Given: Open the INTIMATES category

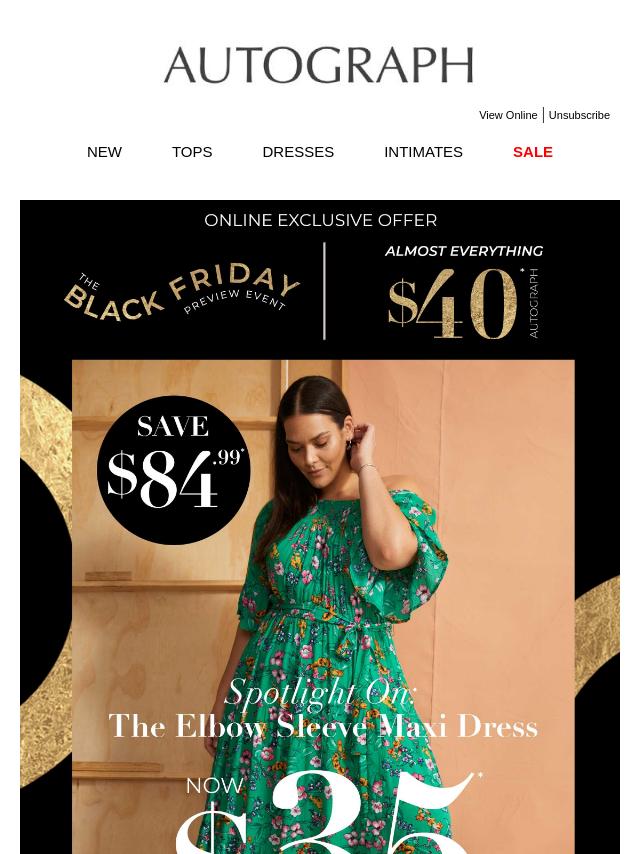Looking at the screenshot, I should [x=423, y=152].
